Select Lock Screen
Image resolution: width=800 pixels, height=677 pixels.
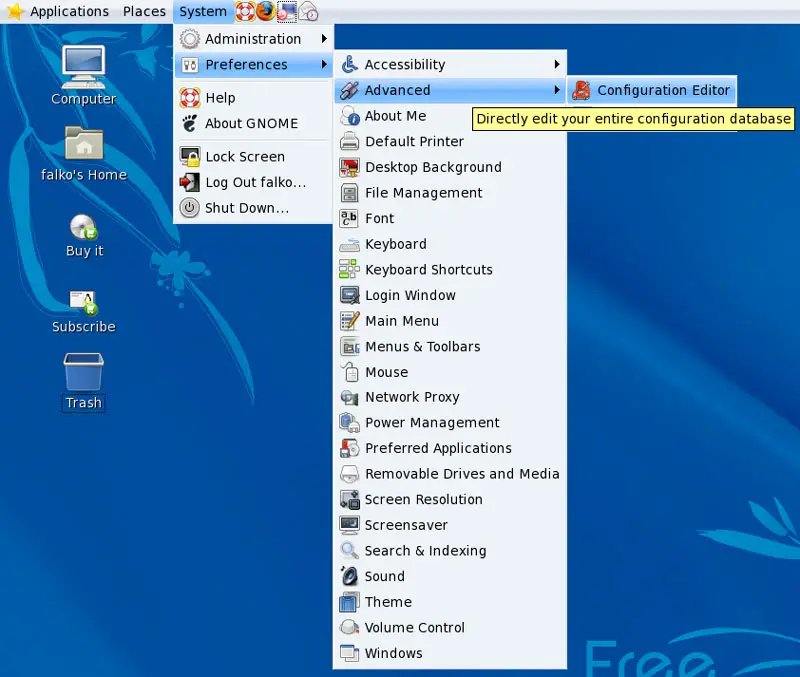(x=254, y=157)
